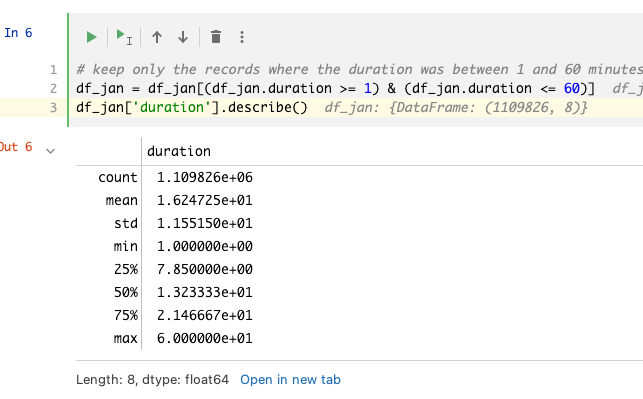Select the '50%' row label

click(126, 292)
